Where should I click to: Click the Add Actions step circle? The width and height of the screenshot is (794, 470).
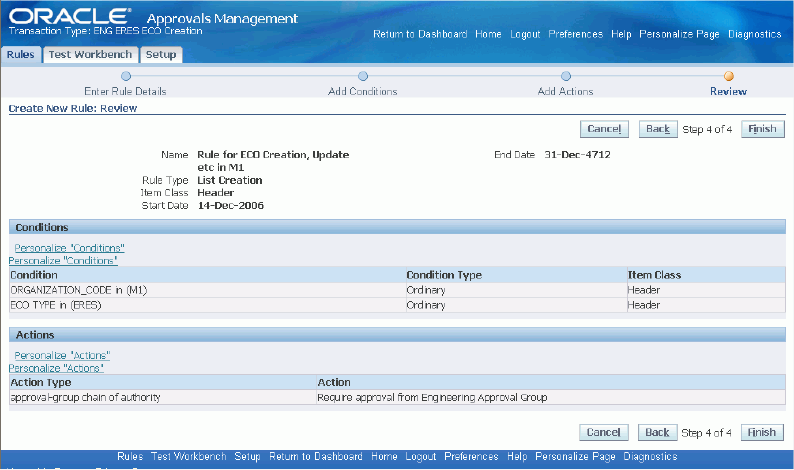coord(566,76)
